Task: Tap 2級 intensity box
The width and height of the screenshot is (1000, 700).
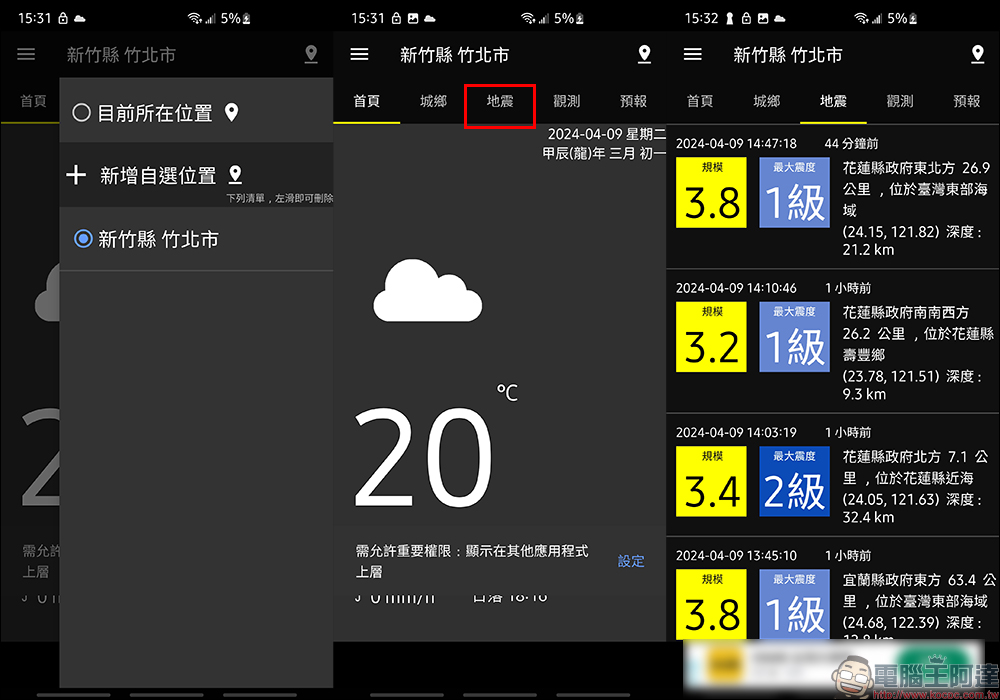Action: (795, 481)
